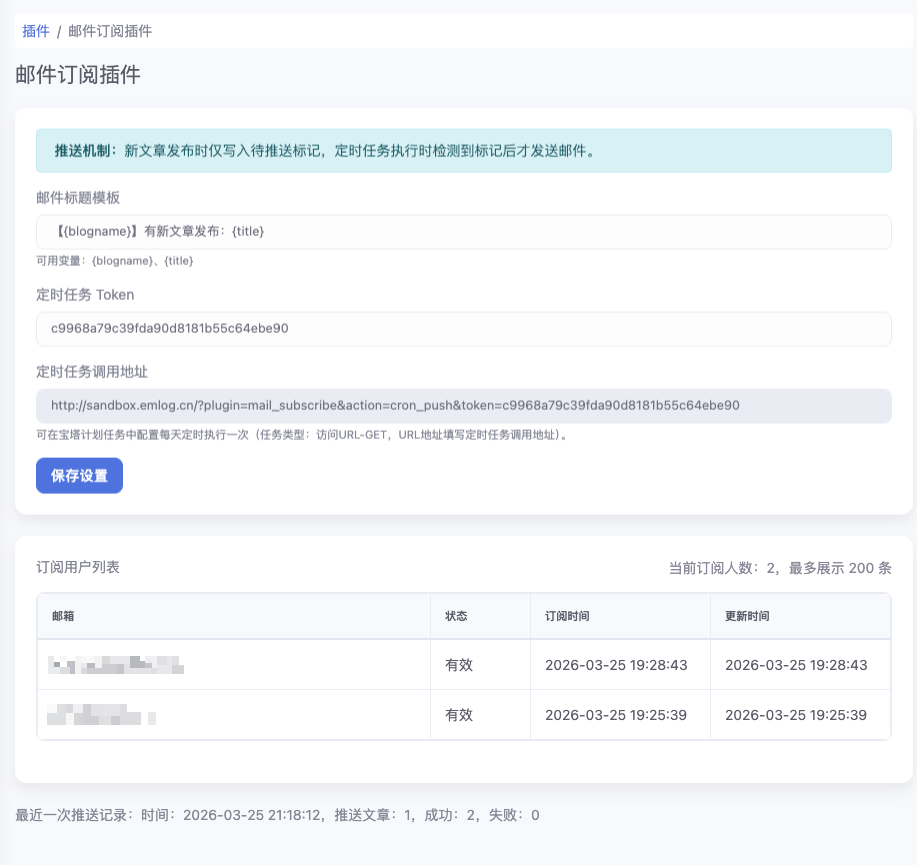Click subscription time 2026-03-25 19:25:39

(616, 715)
